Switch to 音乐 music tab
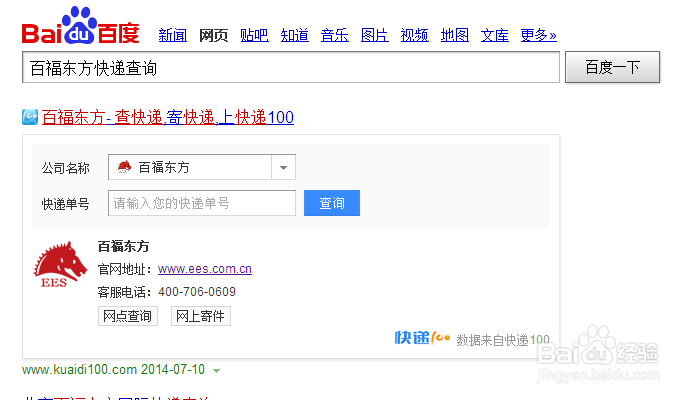700x400 pixels. pos(334,35)
